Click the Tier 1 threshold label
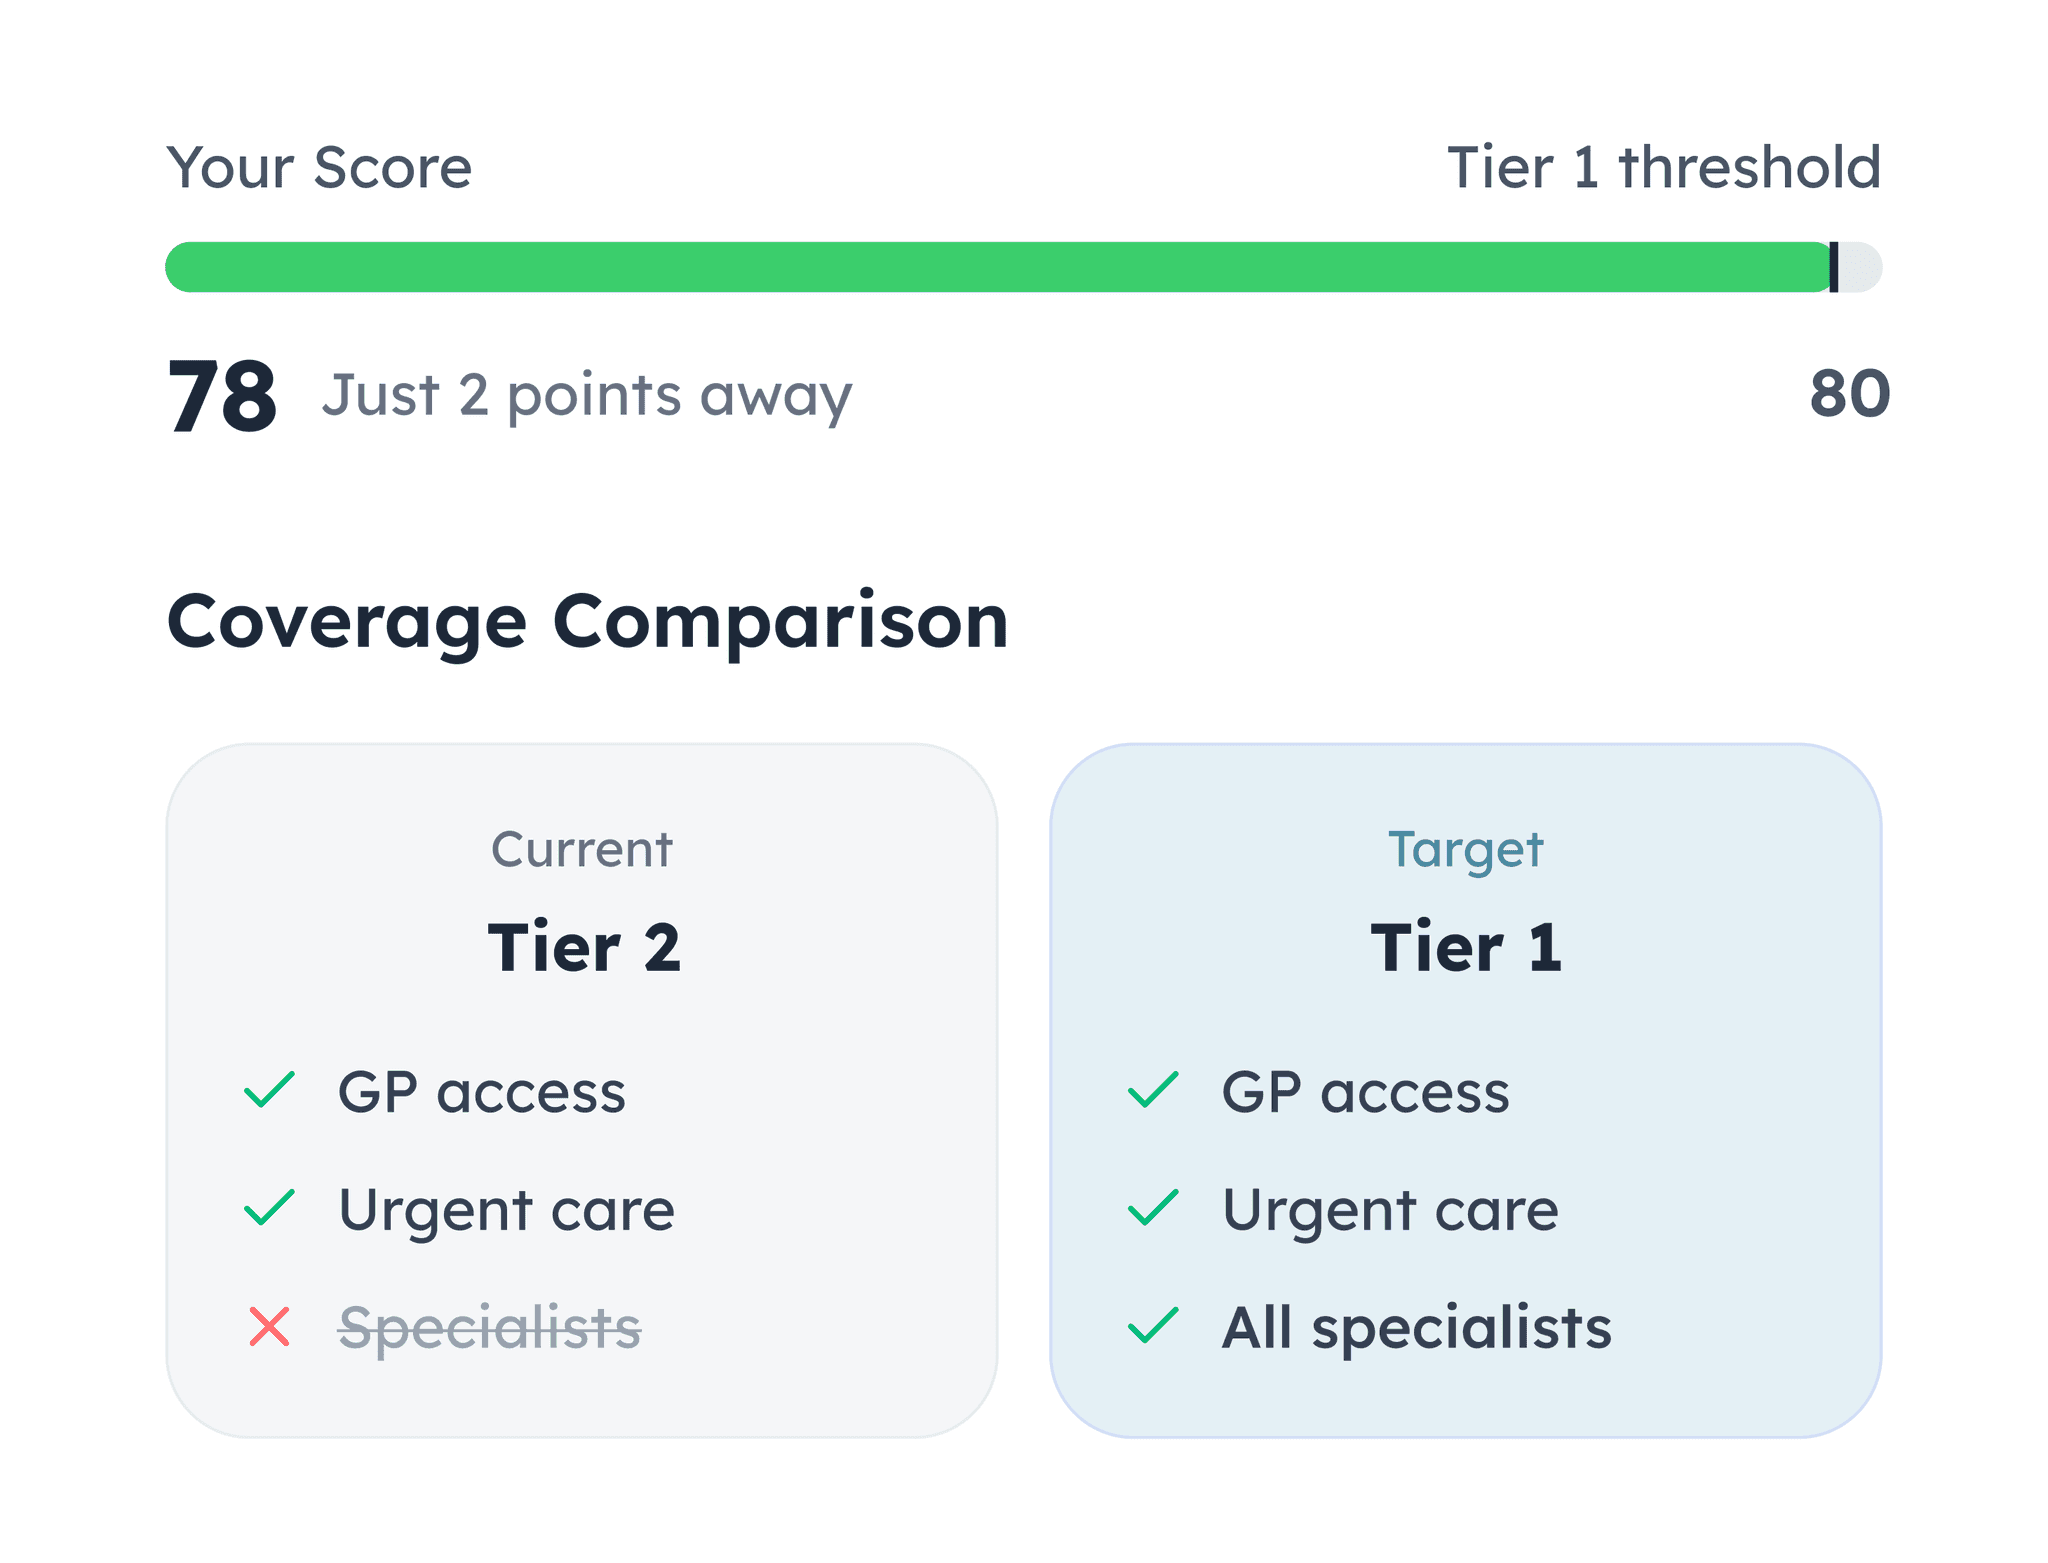2048x1563 pixels. coord(1664,167)
